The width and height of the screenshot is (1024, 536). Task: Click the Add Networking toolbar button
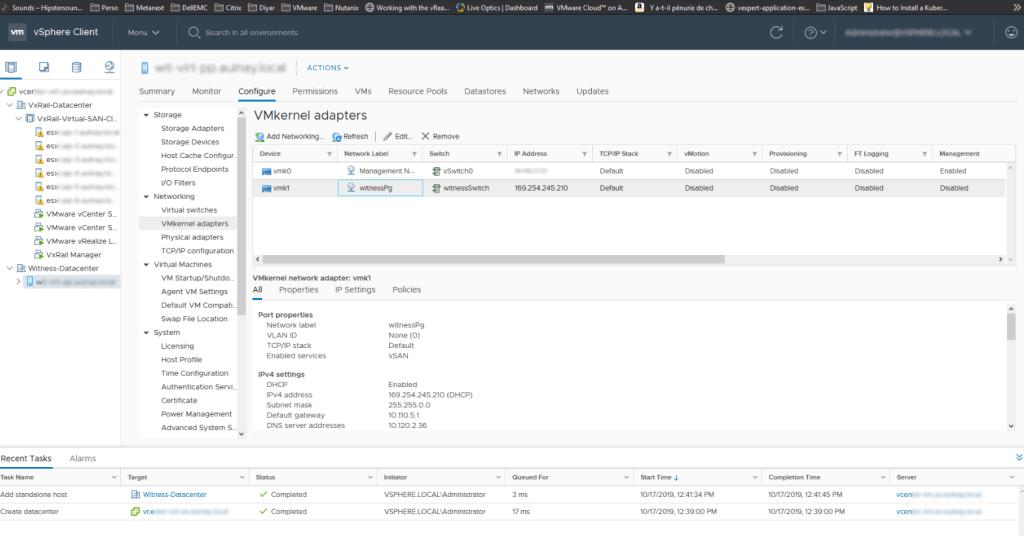coord(289,136)
